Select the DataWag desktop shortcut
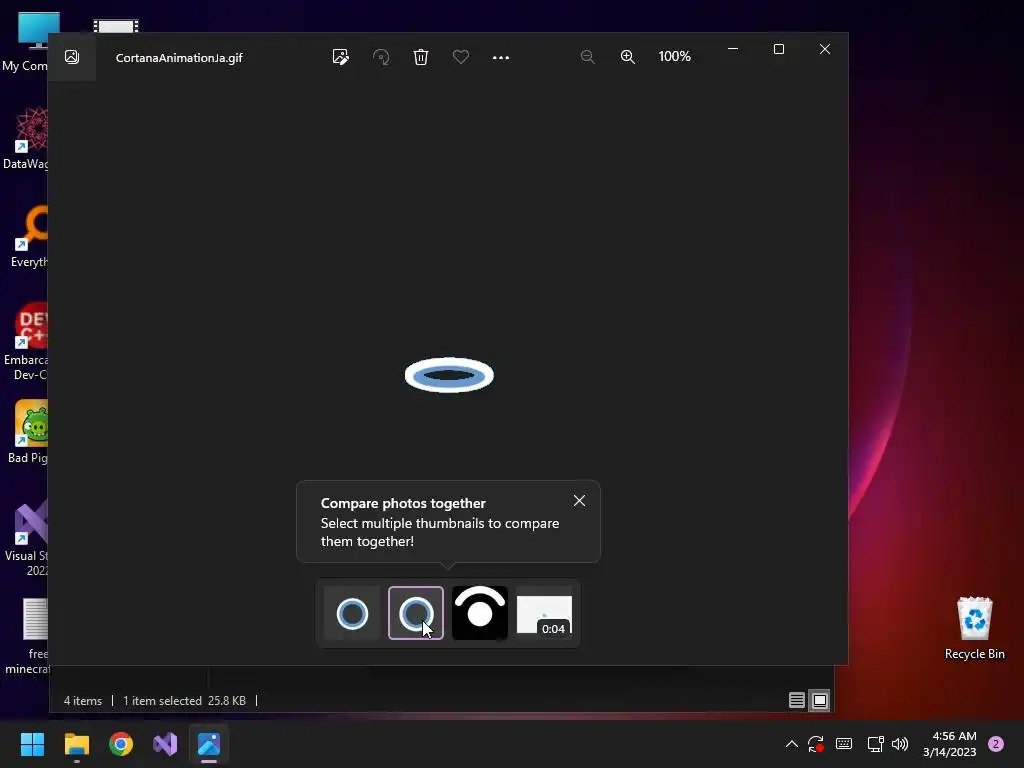The image size is (1024, 768). (25, 138)
